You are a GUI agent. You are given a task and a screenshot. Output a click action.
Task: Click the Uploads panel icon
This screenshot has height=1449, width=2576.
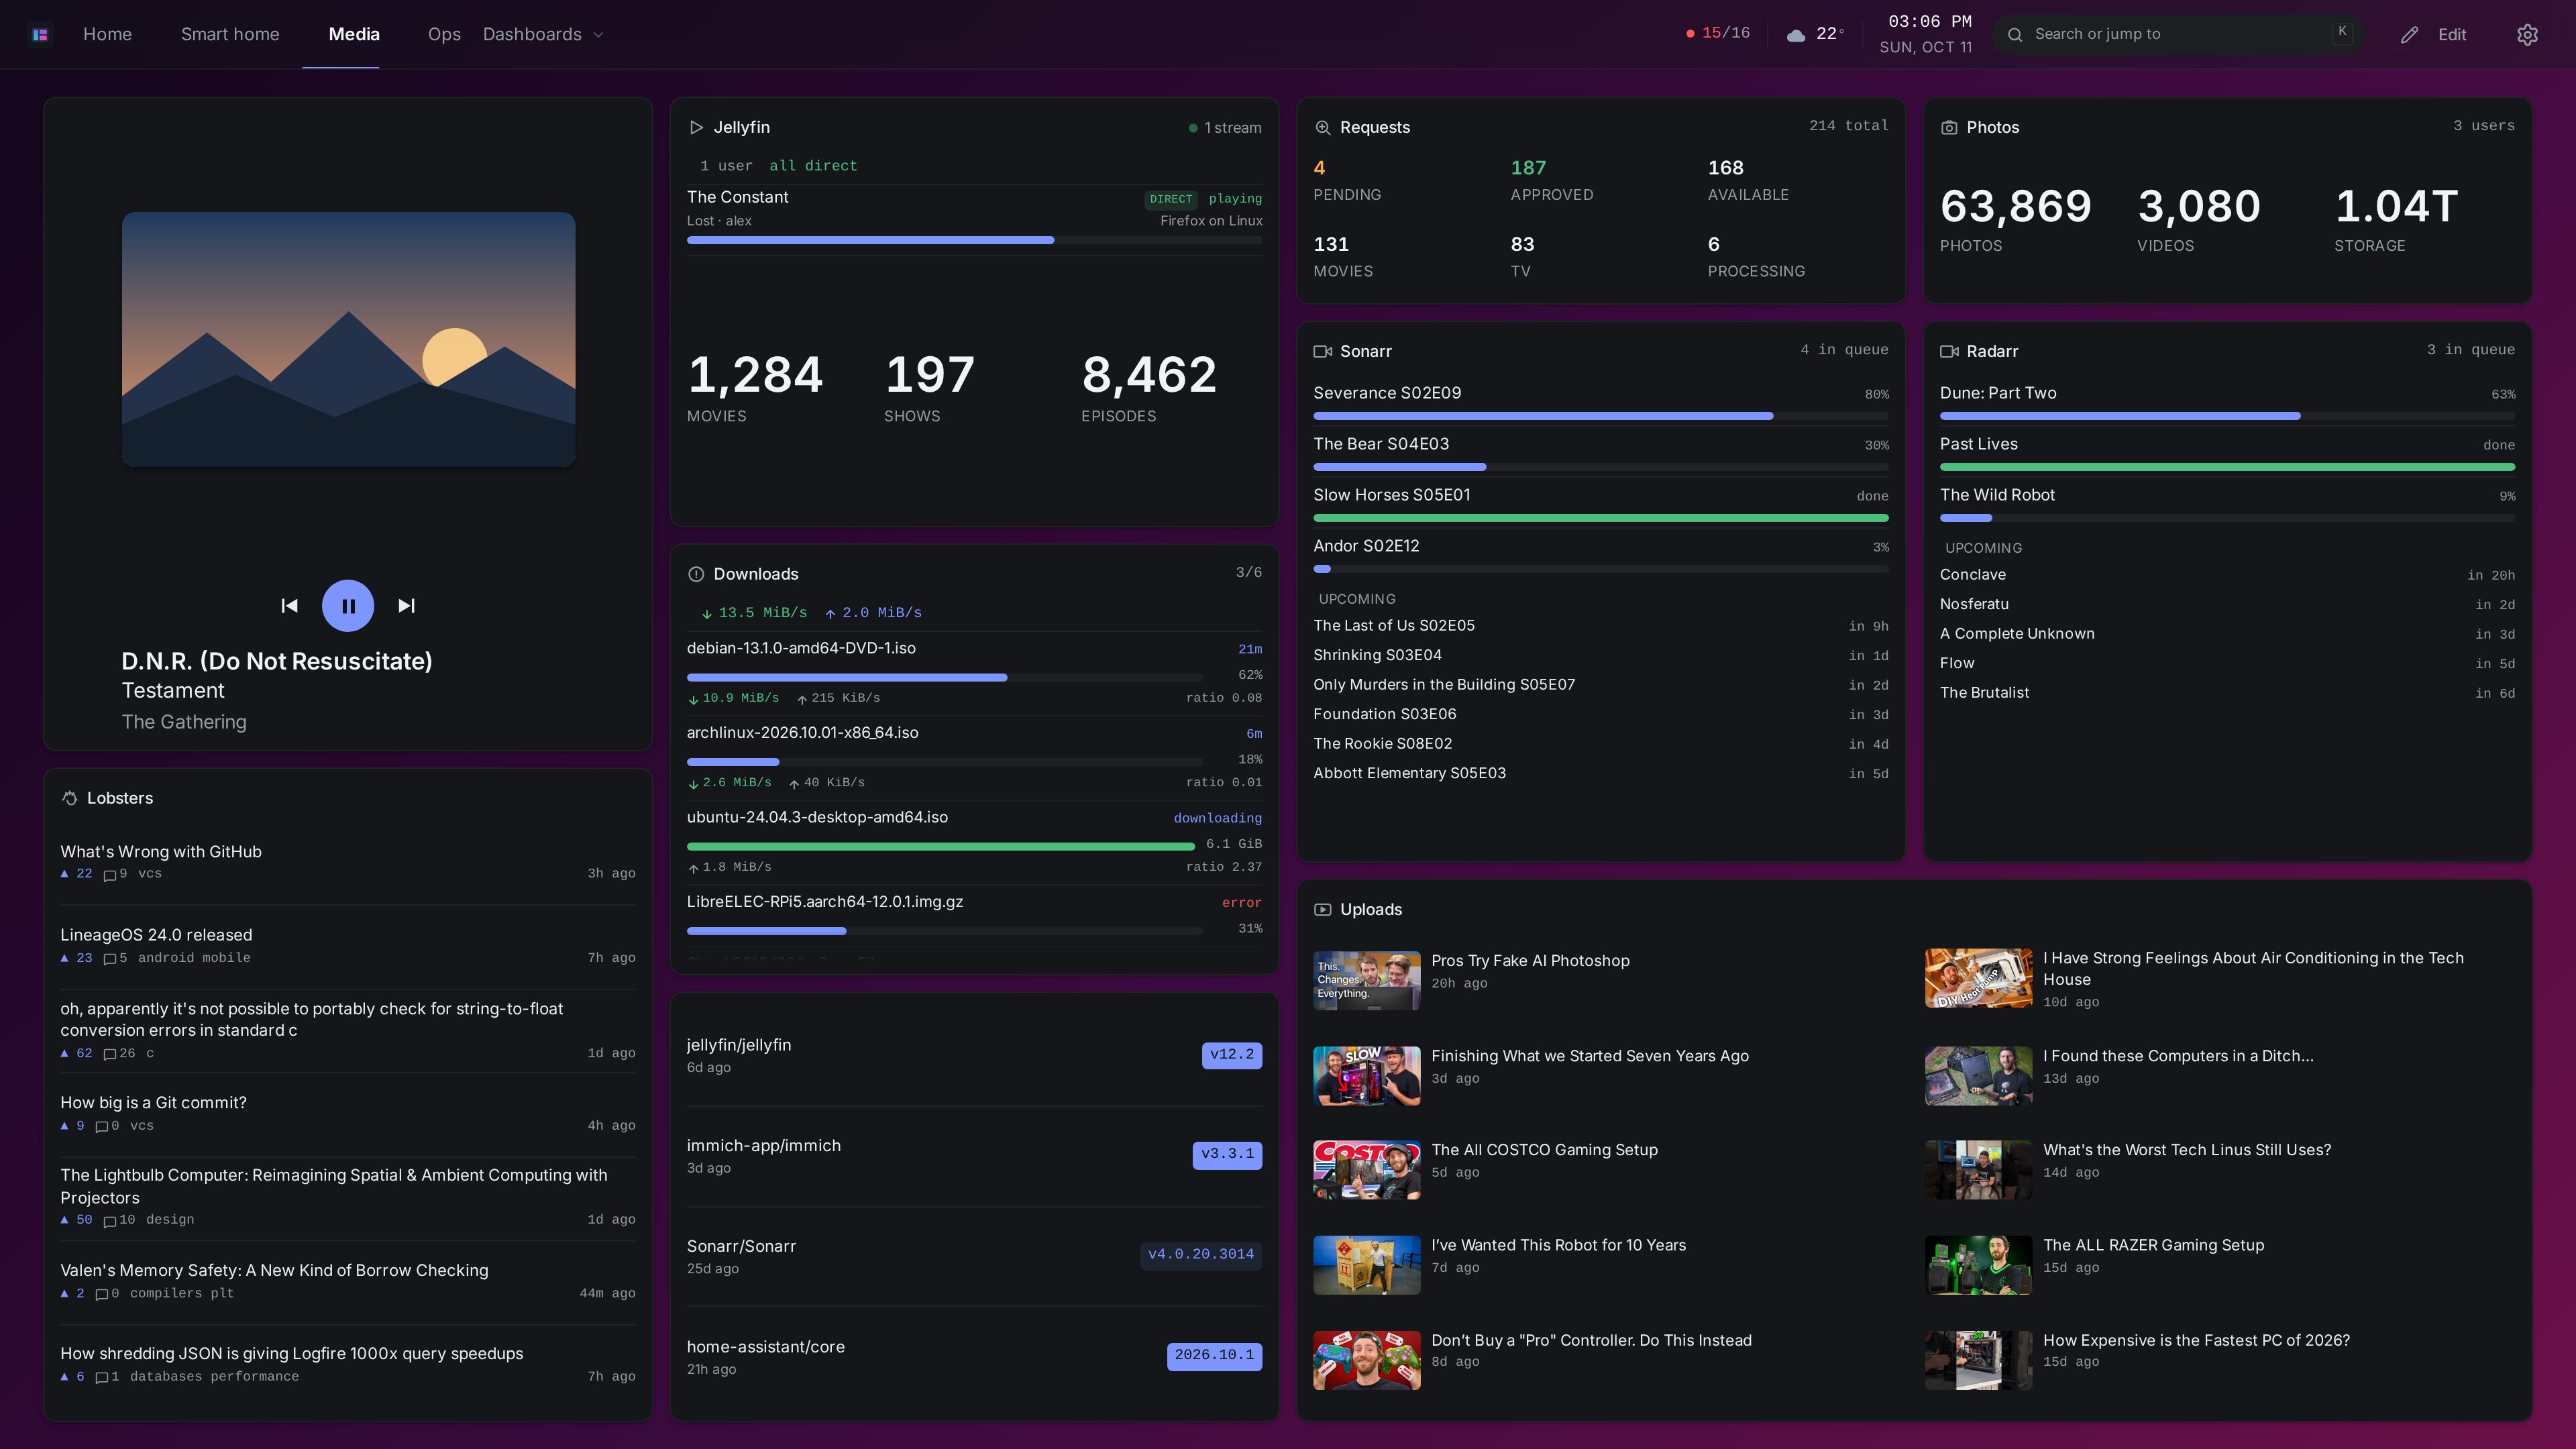pyautogui.click(x=1322, y=909)
